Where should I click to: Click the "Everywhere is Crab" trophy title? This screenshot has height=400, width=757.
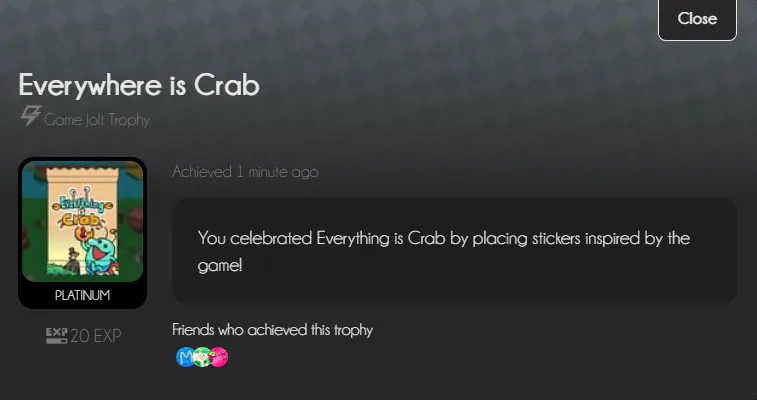point(139,85)
